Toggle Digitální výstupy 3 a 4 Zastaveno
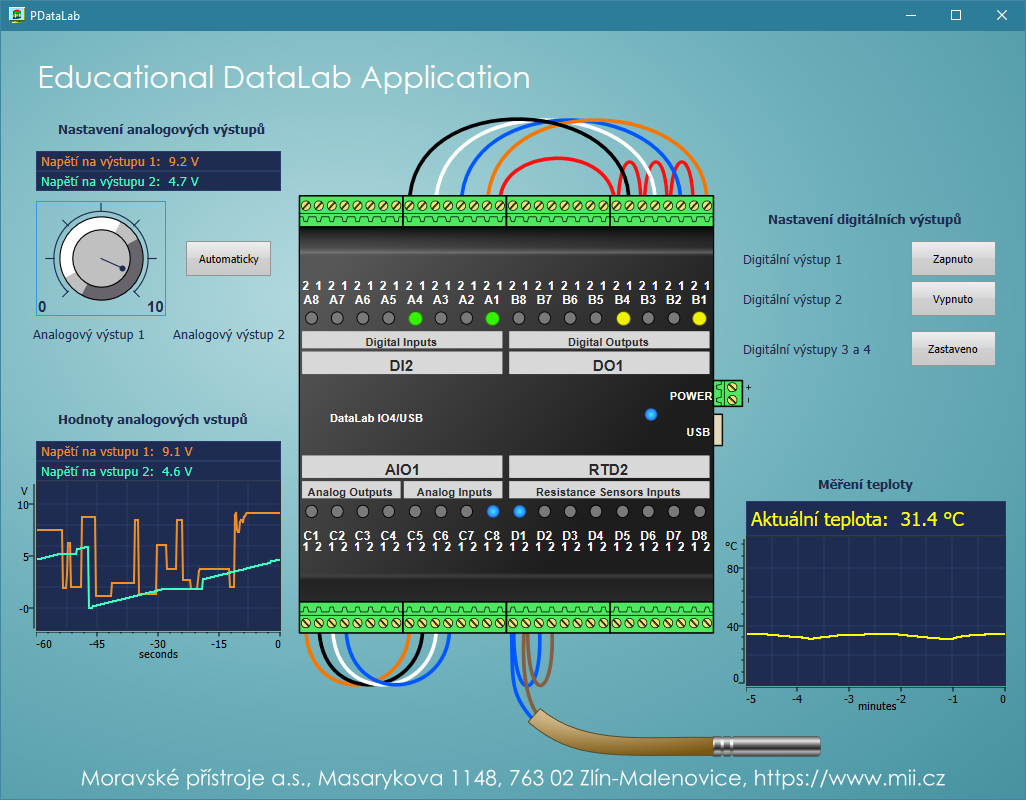This screenshot has height=800, width=1026. (953, 349)
